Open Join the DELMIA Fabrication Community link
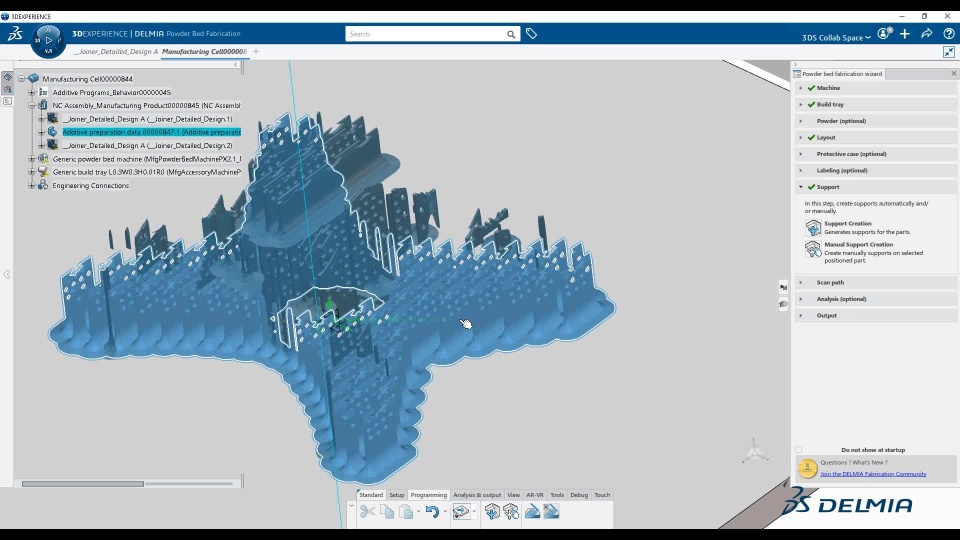 (873, 474)
